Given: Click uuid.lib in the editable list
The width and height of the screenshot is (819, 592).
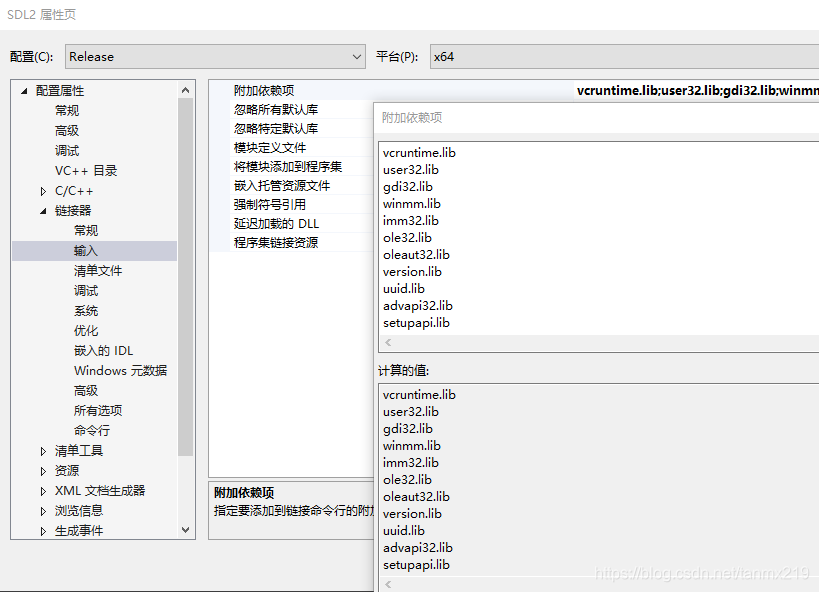Looking at the screenshot, I should point(404,289).
